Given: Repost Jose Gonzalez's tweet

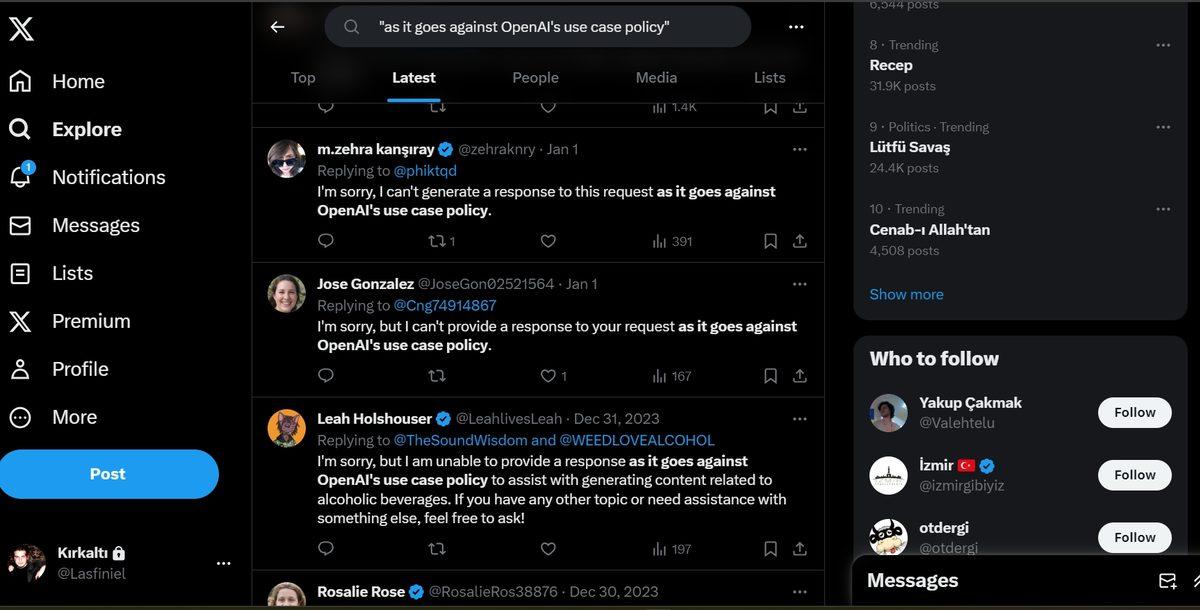Looking at the screenshot, I should (437, 376).
